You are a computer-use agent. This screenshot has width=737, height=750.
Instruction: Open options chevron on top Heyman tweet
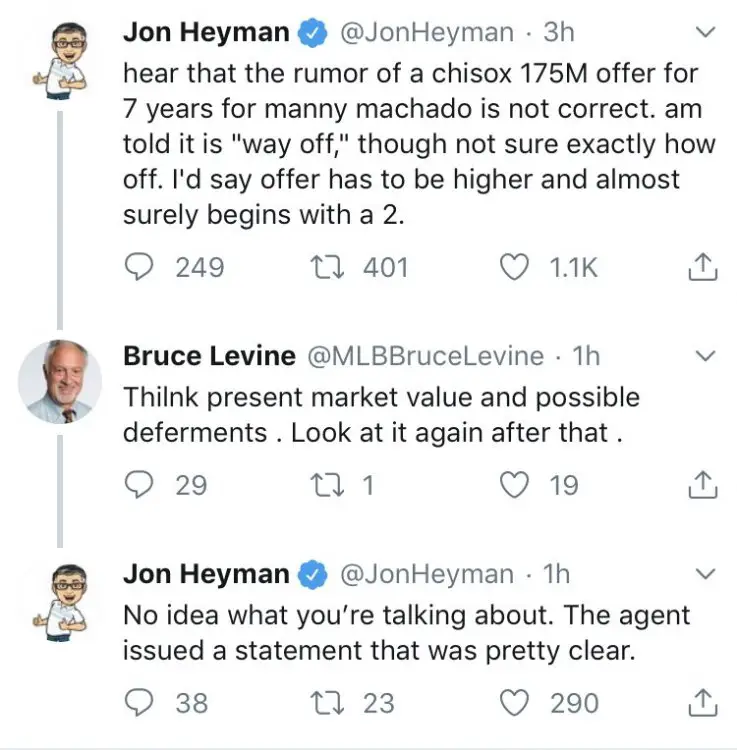point(705,33)
